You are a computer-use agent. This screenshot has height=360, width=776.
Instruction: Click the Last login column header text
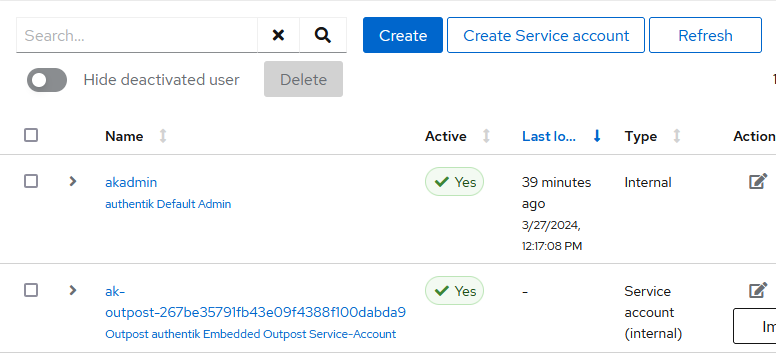[x=549, y=136]
